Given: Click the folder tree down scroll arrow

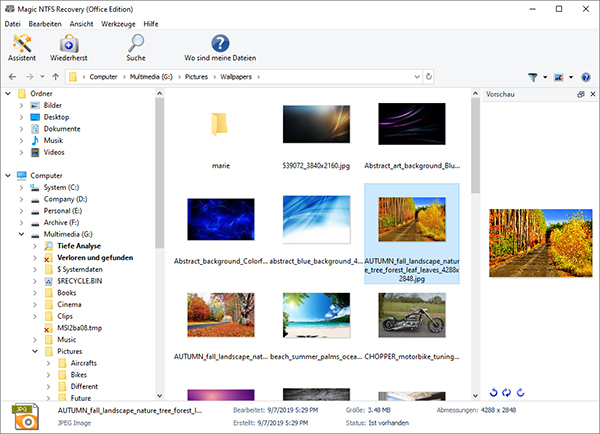Looking at the screenshot, I should (x=160, y=396).
